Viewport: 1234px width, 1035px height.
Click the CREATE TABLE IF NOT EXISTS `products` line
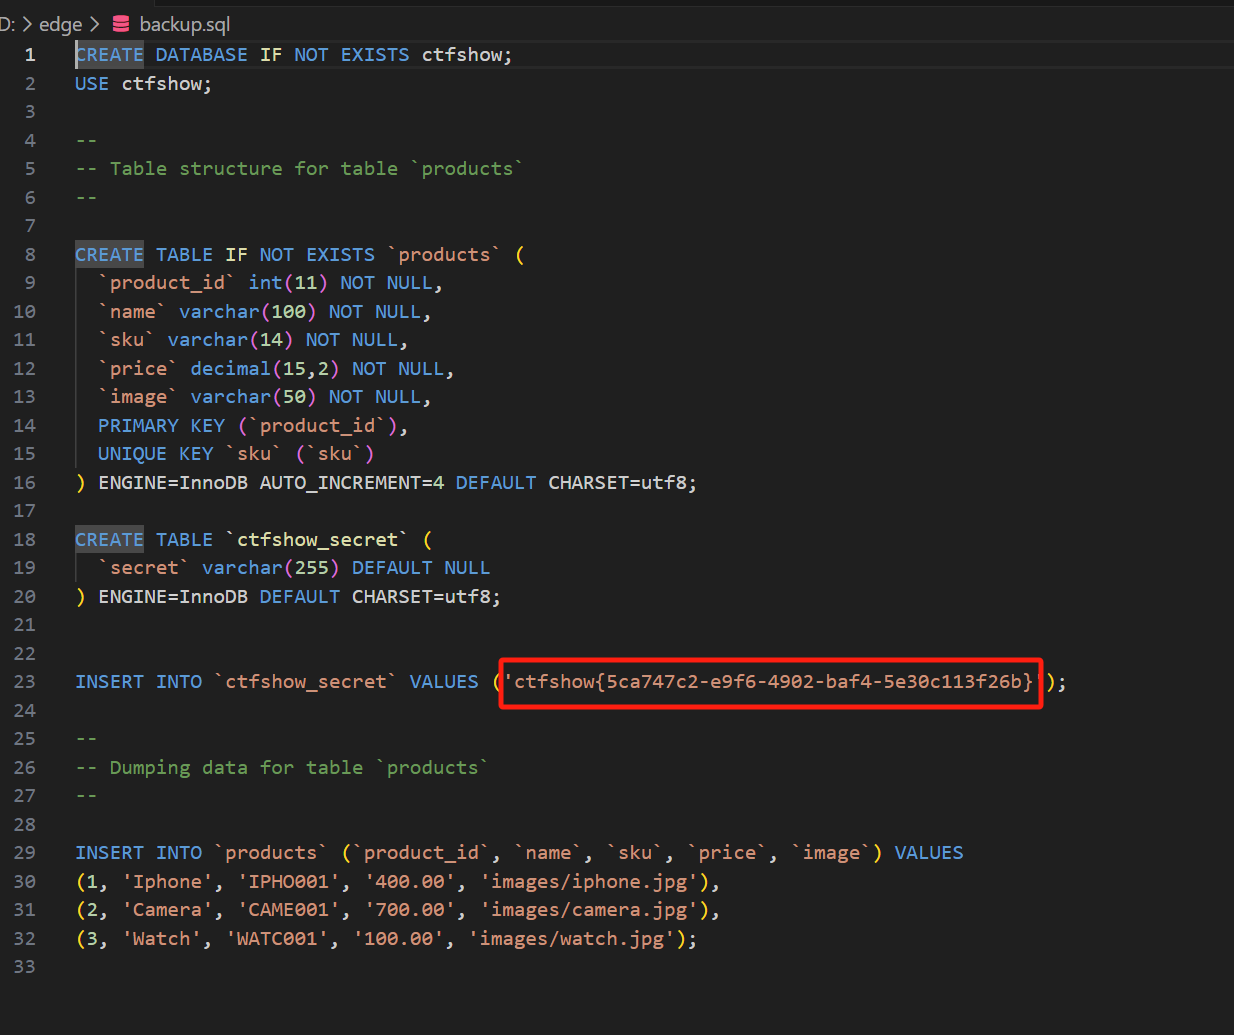point(300,255)
